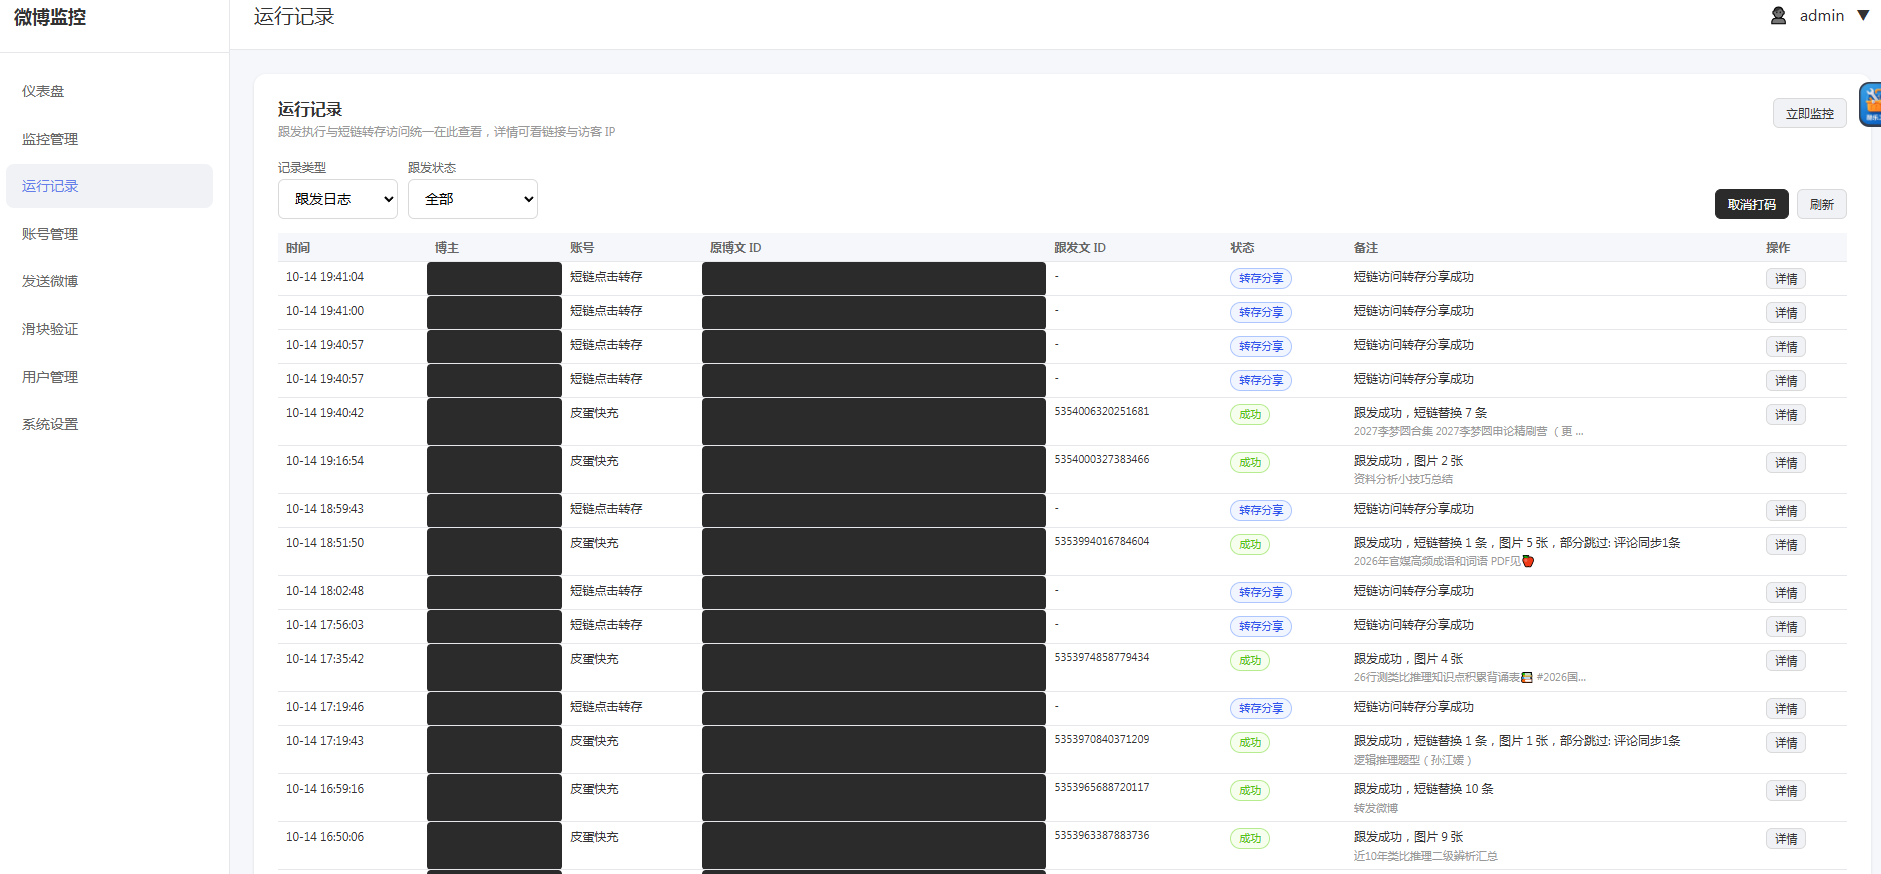
Task: Click the 微博监控 site title
Action: pos(50,17)
